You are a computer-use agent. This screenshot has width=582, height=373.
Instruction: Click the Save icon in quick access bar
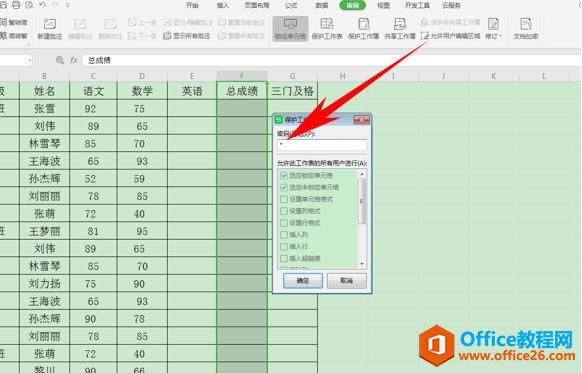coord(3,5)
